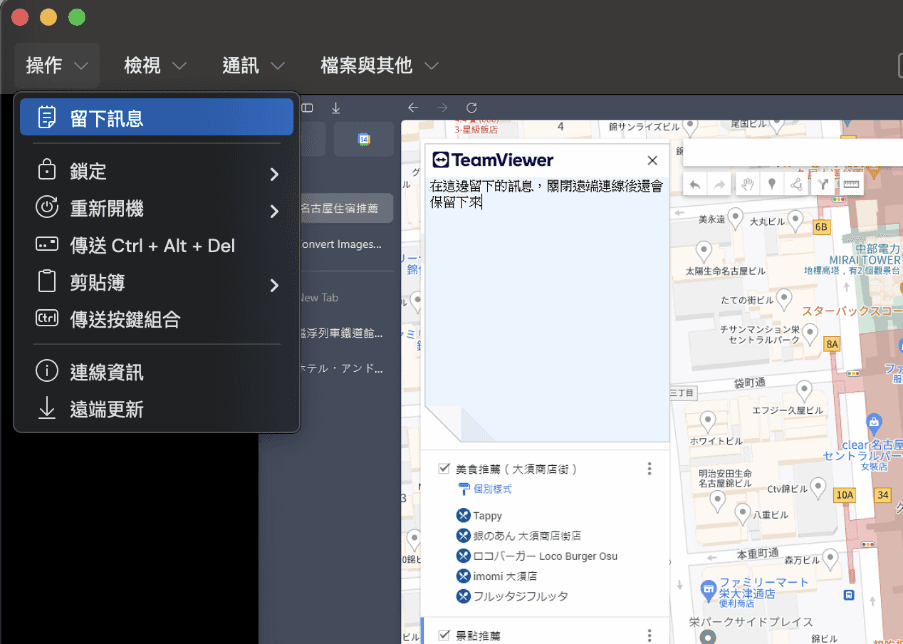Choose 遠端更新 menu item
903x644 pixels.
click(x=157, y=409)
